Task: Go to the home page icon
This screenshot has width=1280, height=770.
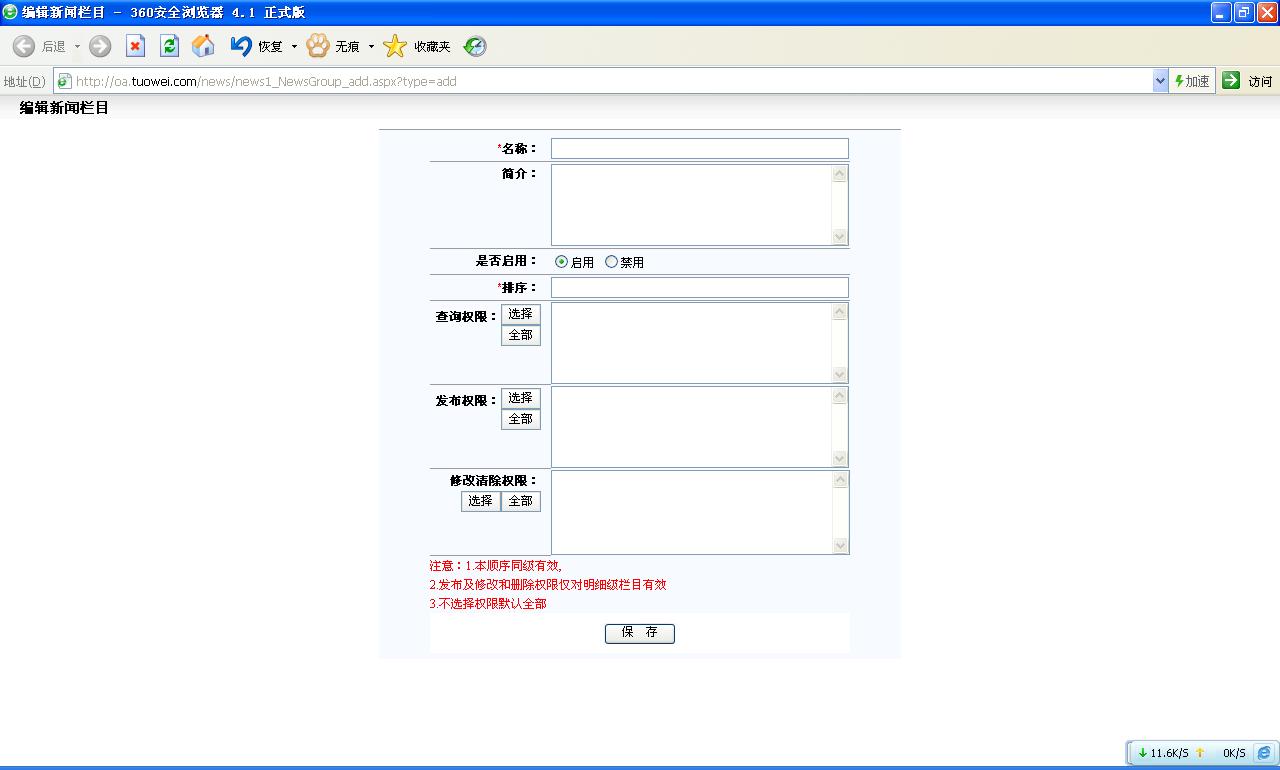Action: pyautogui.click(x=203, y=46)
